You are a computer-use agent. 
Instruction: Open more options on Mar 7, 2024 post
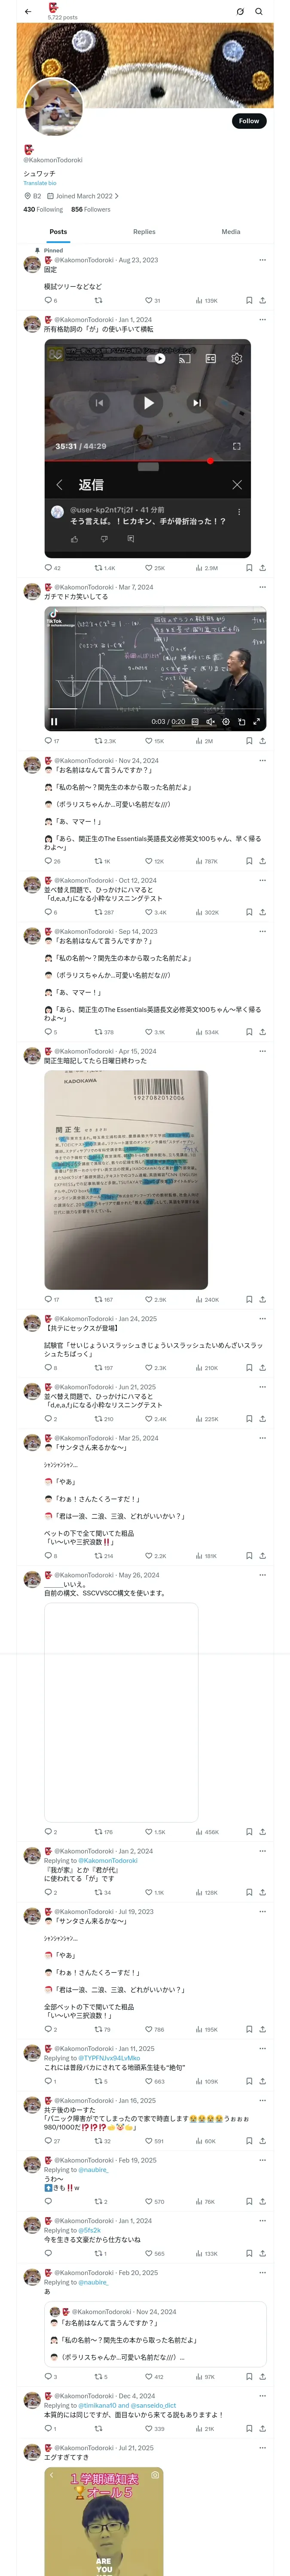[x=262, y=587]
